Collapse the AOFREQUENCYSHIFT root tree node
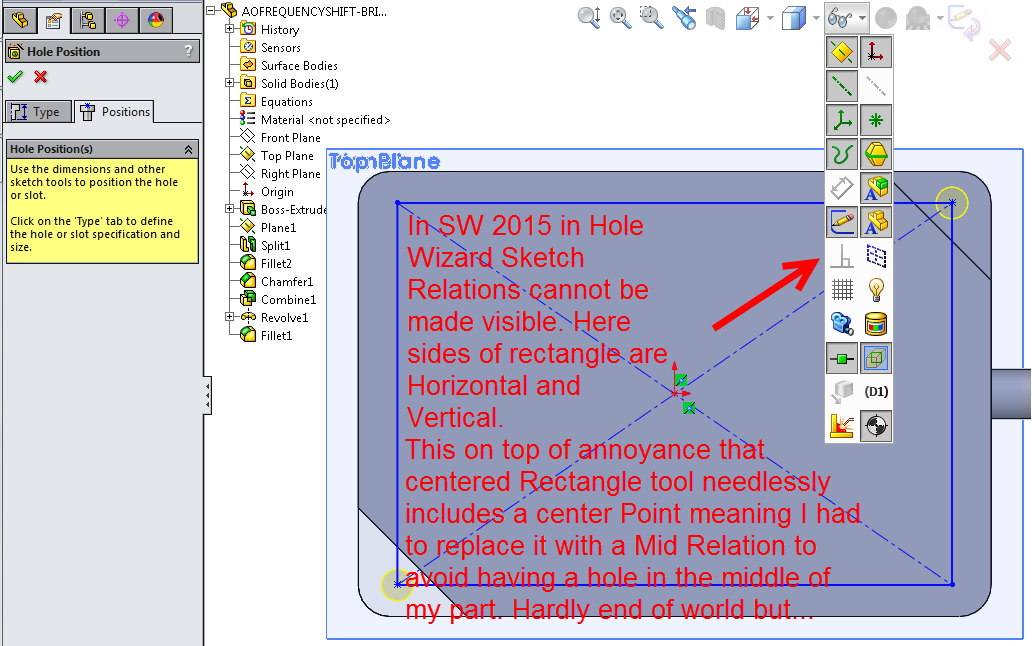1032x646 pixels. (211, 11)
